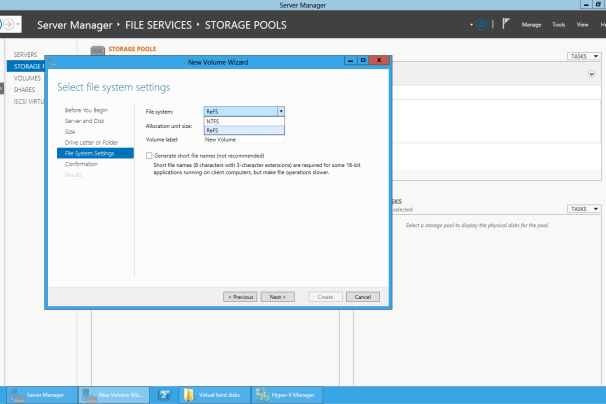Enable Generate short file names checkbox
This screenshot has height=404, width=606.
[x=149, y=155]
